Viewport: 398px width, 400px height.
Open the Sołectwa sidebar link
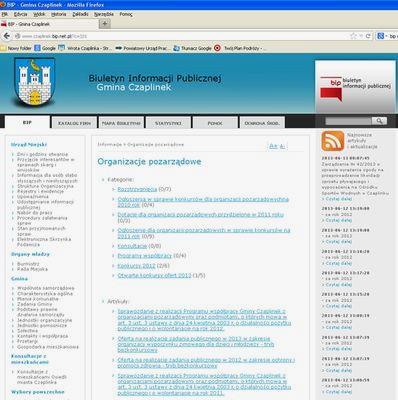pyautogui.click(x=27, y=331)
